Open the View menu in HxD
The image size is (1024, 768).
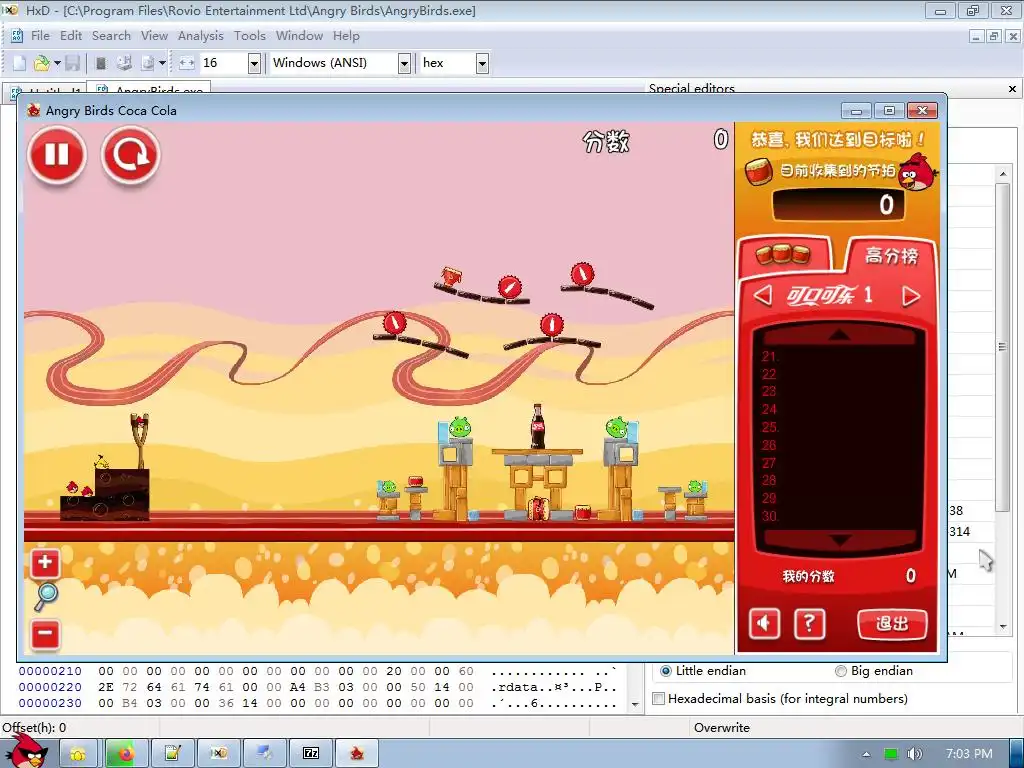click(154, 36)
